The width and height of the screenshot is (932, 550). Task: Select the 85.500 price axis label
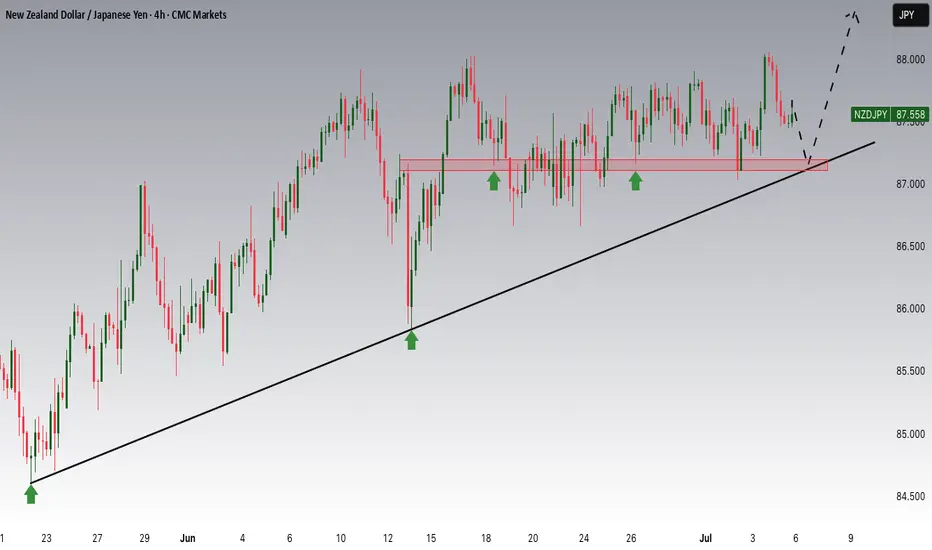click(x=911, y=371)
